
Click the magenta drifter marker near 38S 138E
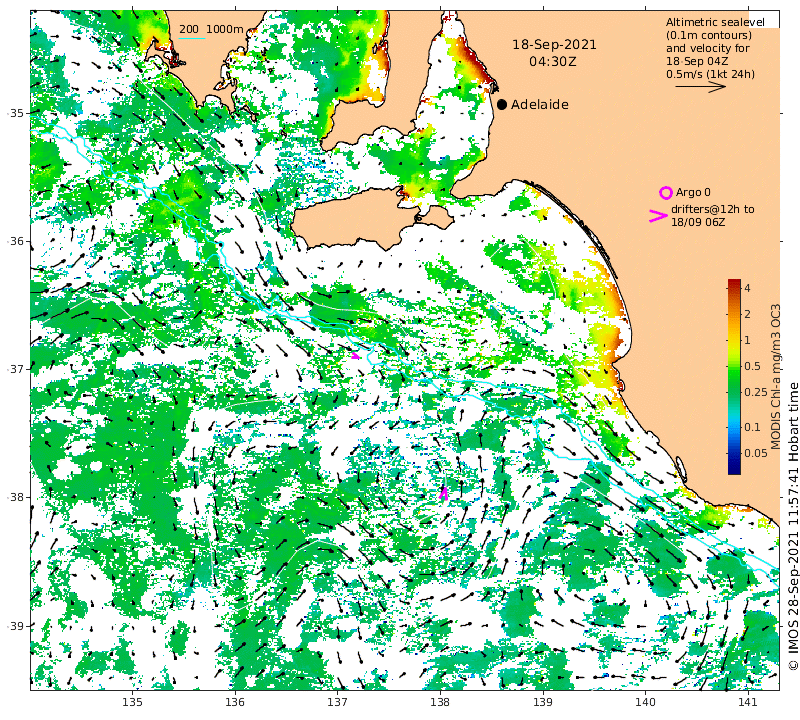pos(443,493)
